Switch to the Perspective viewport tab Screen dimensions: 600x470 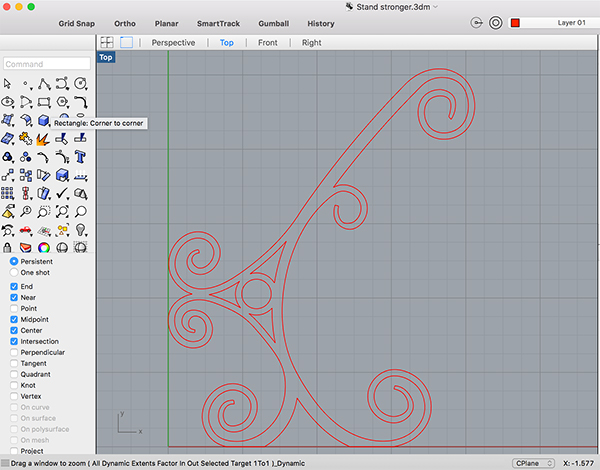point(173,43)
